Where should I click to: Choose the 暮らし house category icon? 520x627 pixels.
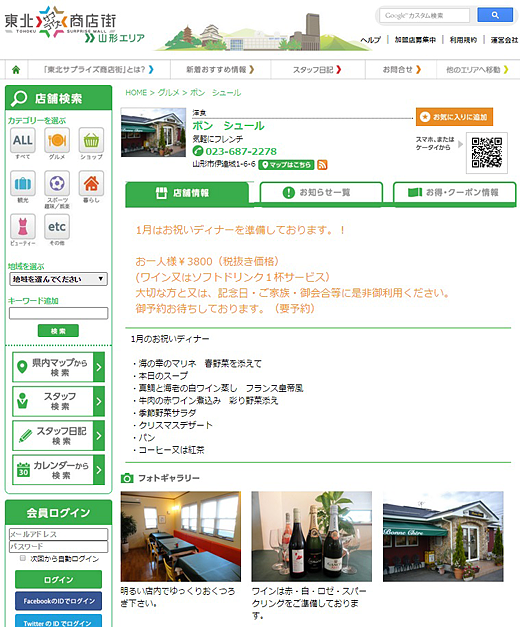[91, 184]
